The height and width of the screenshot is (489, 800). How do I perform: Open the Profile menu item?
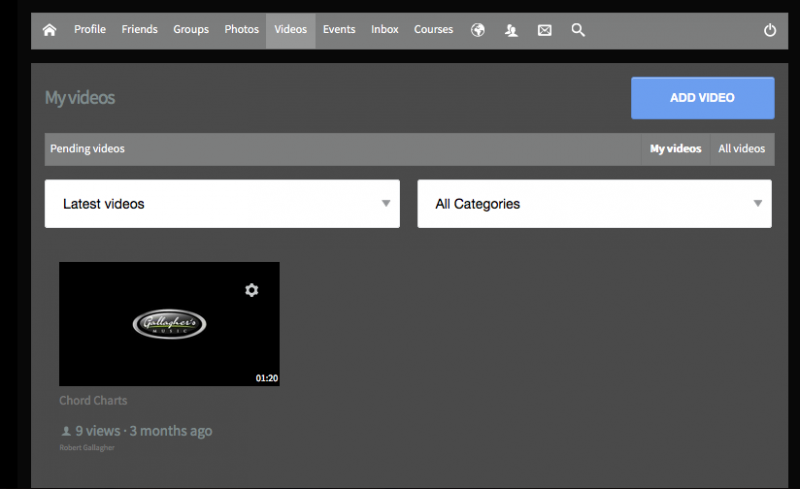(x=90, y=30)
